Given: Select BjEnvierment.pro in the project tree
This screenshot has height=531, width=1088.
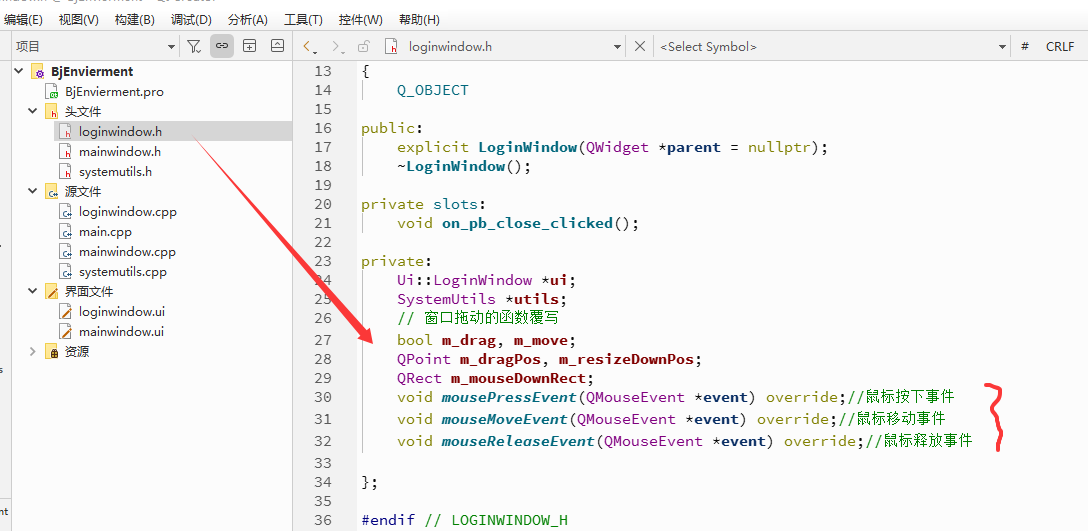Looking at the screenshot, I should 114,91.
